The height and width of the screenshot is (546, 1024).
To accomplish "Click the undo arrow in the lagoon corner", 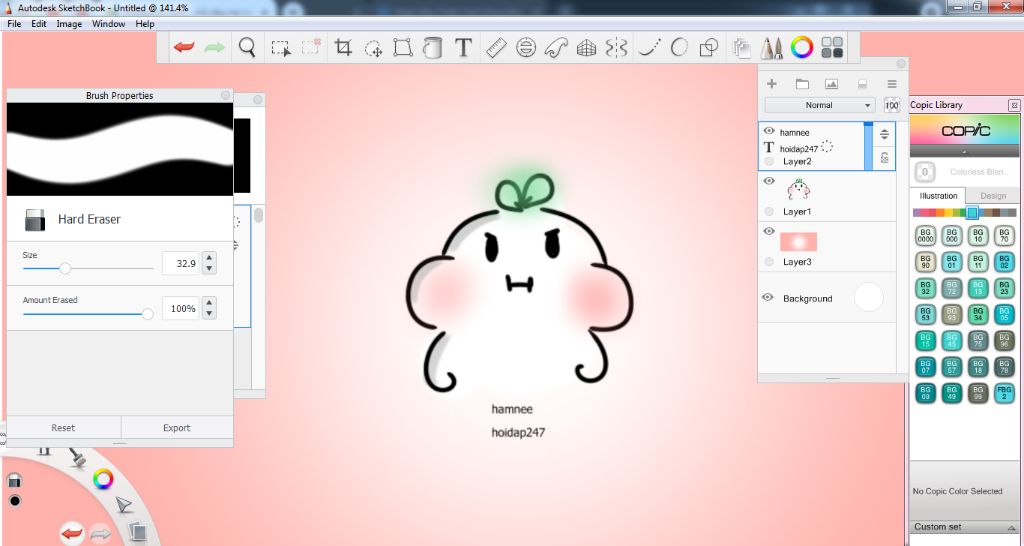I will [x=72, y=533].
